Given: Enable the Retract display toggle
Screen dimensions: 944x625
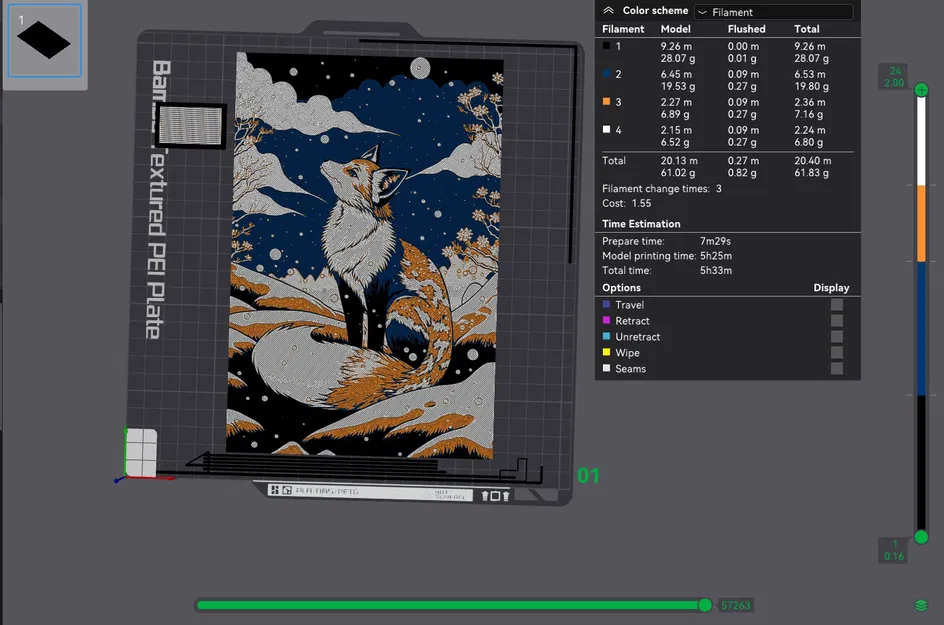Looking at the screenshot, I should pos(836,321).
